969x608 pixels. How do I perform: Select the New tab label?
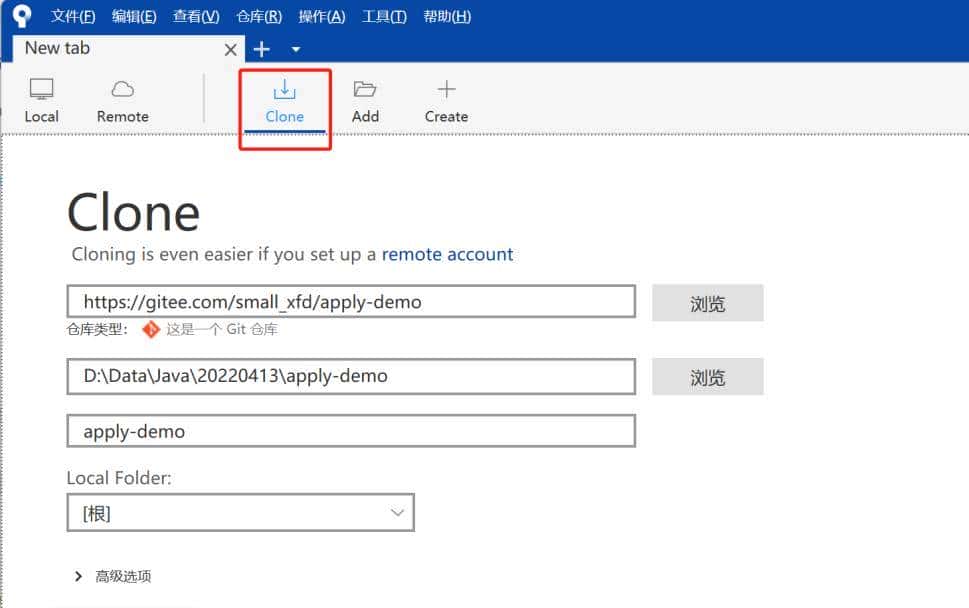tap(55, 48)
